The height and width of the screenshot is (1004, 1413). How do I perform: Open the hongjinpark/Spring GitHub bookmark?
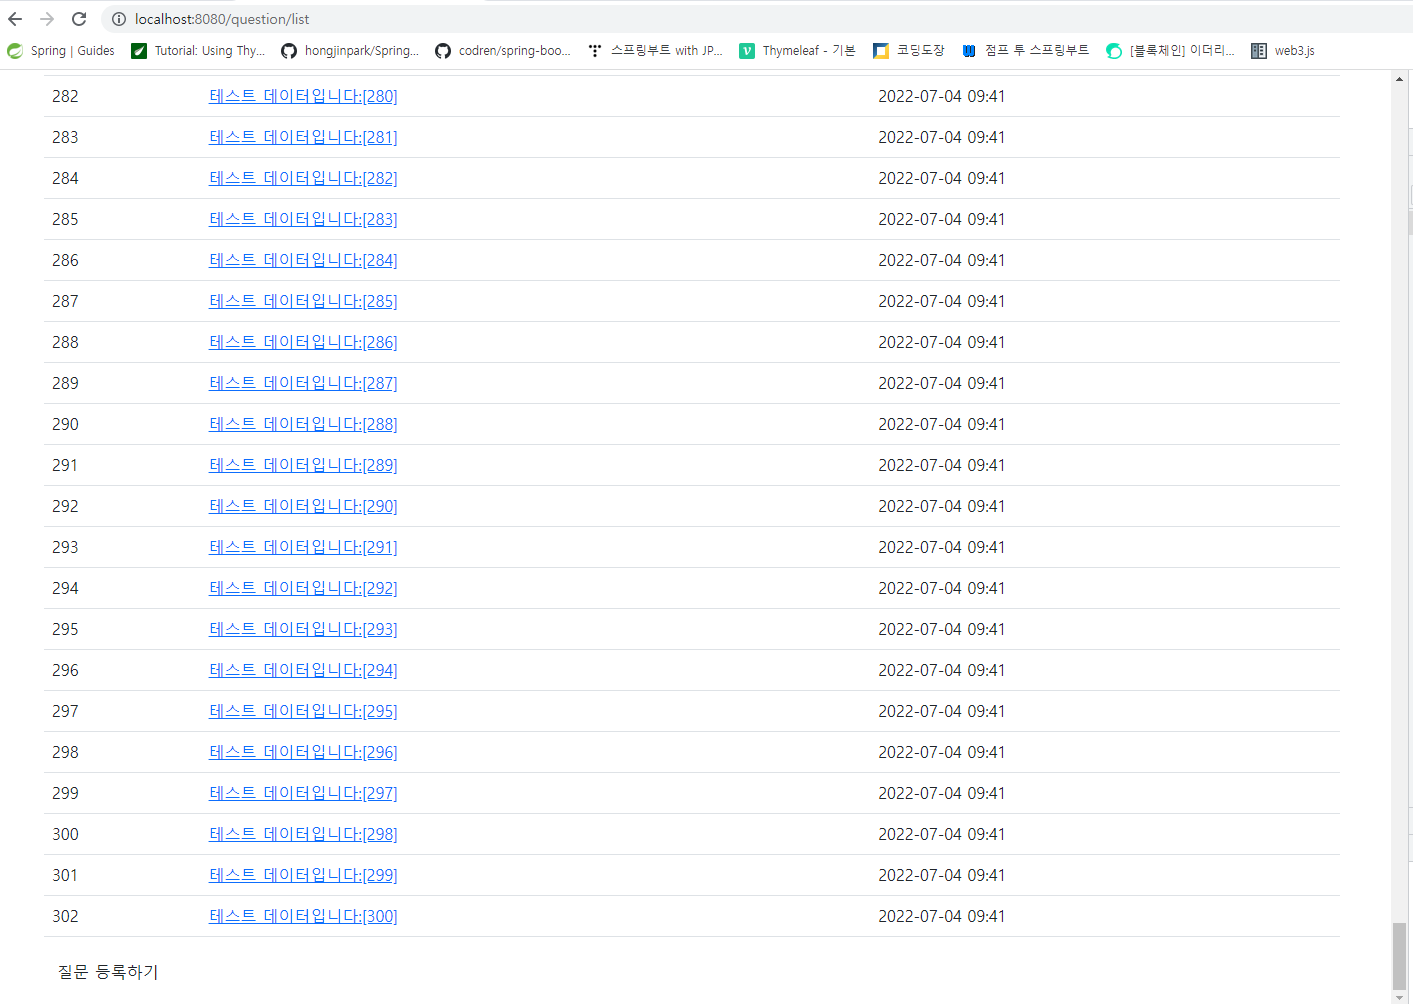click(x=350, y=51)
